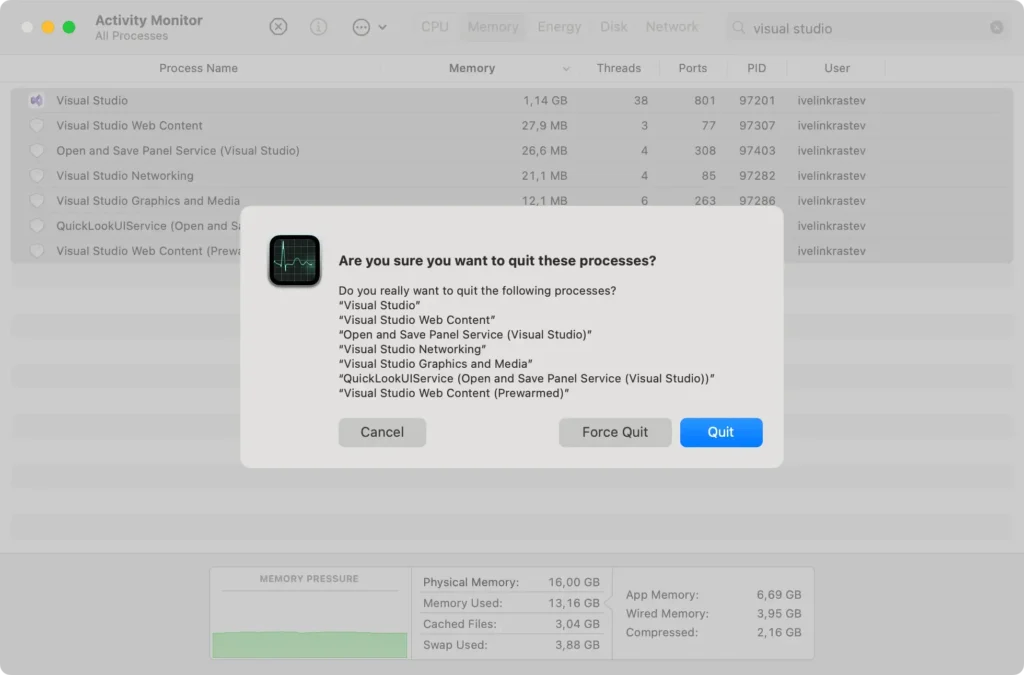Sort by the Process Name column header
This screenshot has width=1024, height=675.
click(x=199, y=68)
